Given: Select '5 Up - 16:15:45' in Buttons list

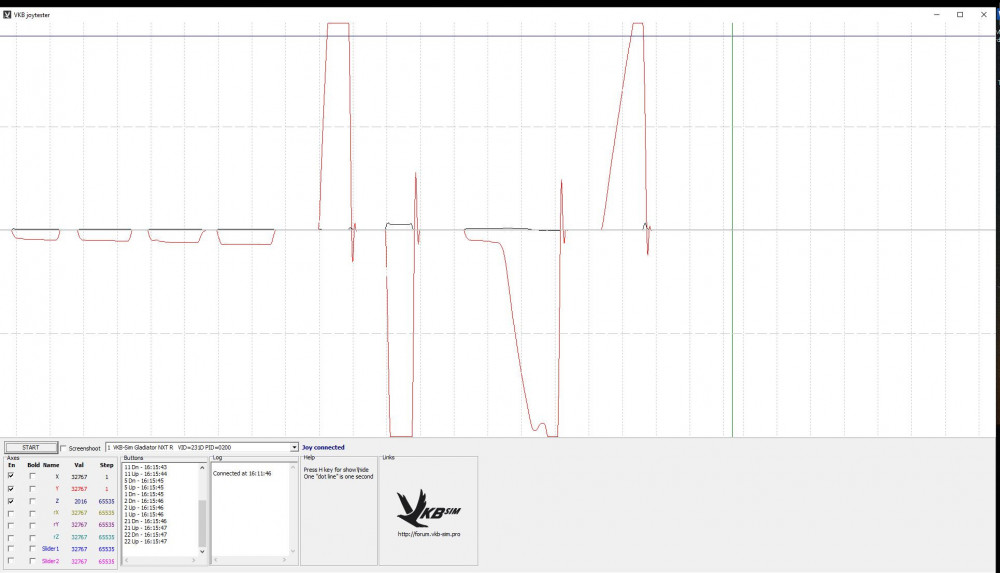Looking at the screenshot, I should point(144,487).
